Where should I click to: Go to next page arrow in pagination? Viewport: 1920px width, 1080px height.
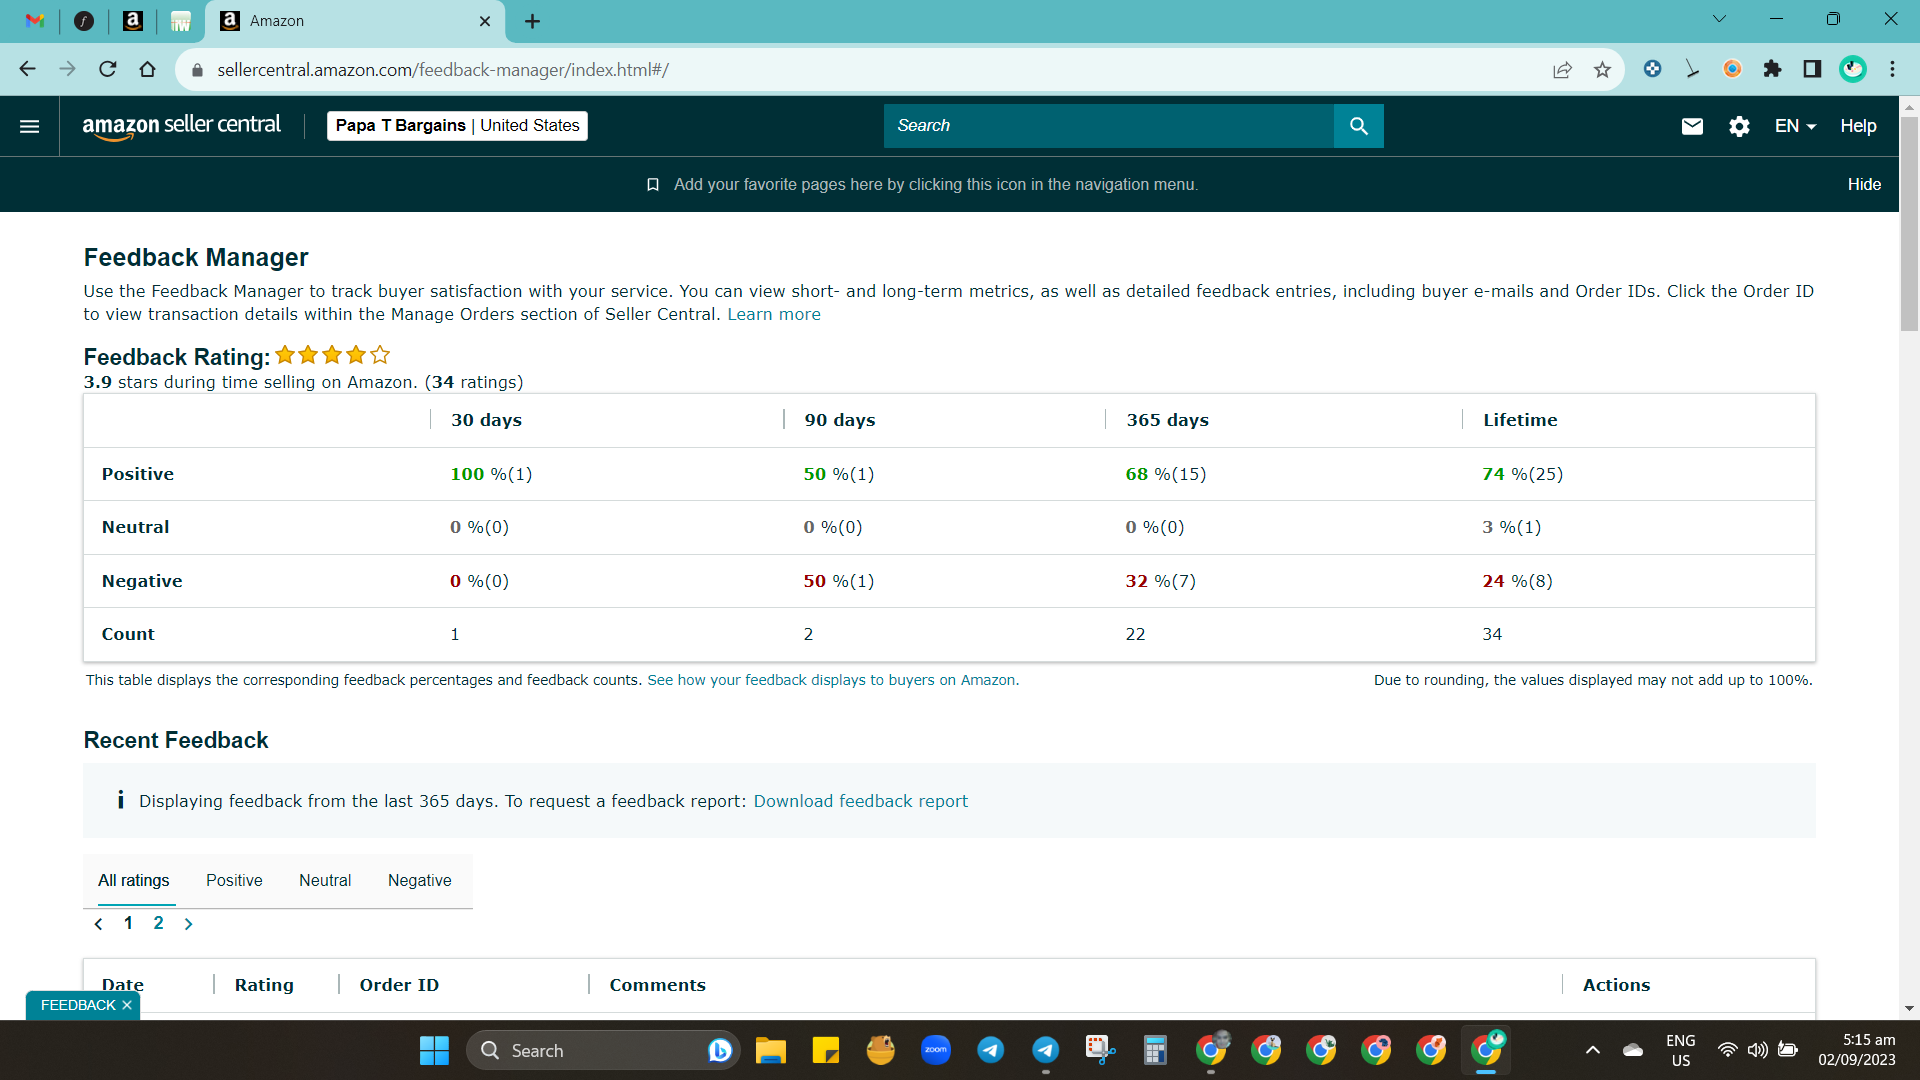[188, 924]
